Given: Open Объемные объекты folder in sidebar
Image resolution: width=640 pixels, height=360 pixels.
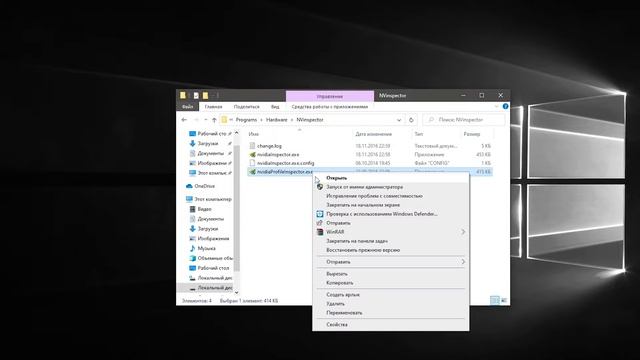Looking at the screenshot, I should [211, 258].
